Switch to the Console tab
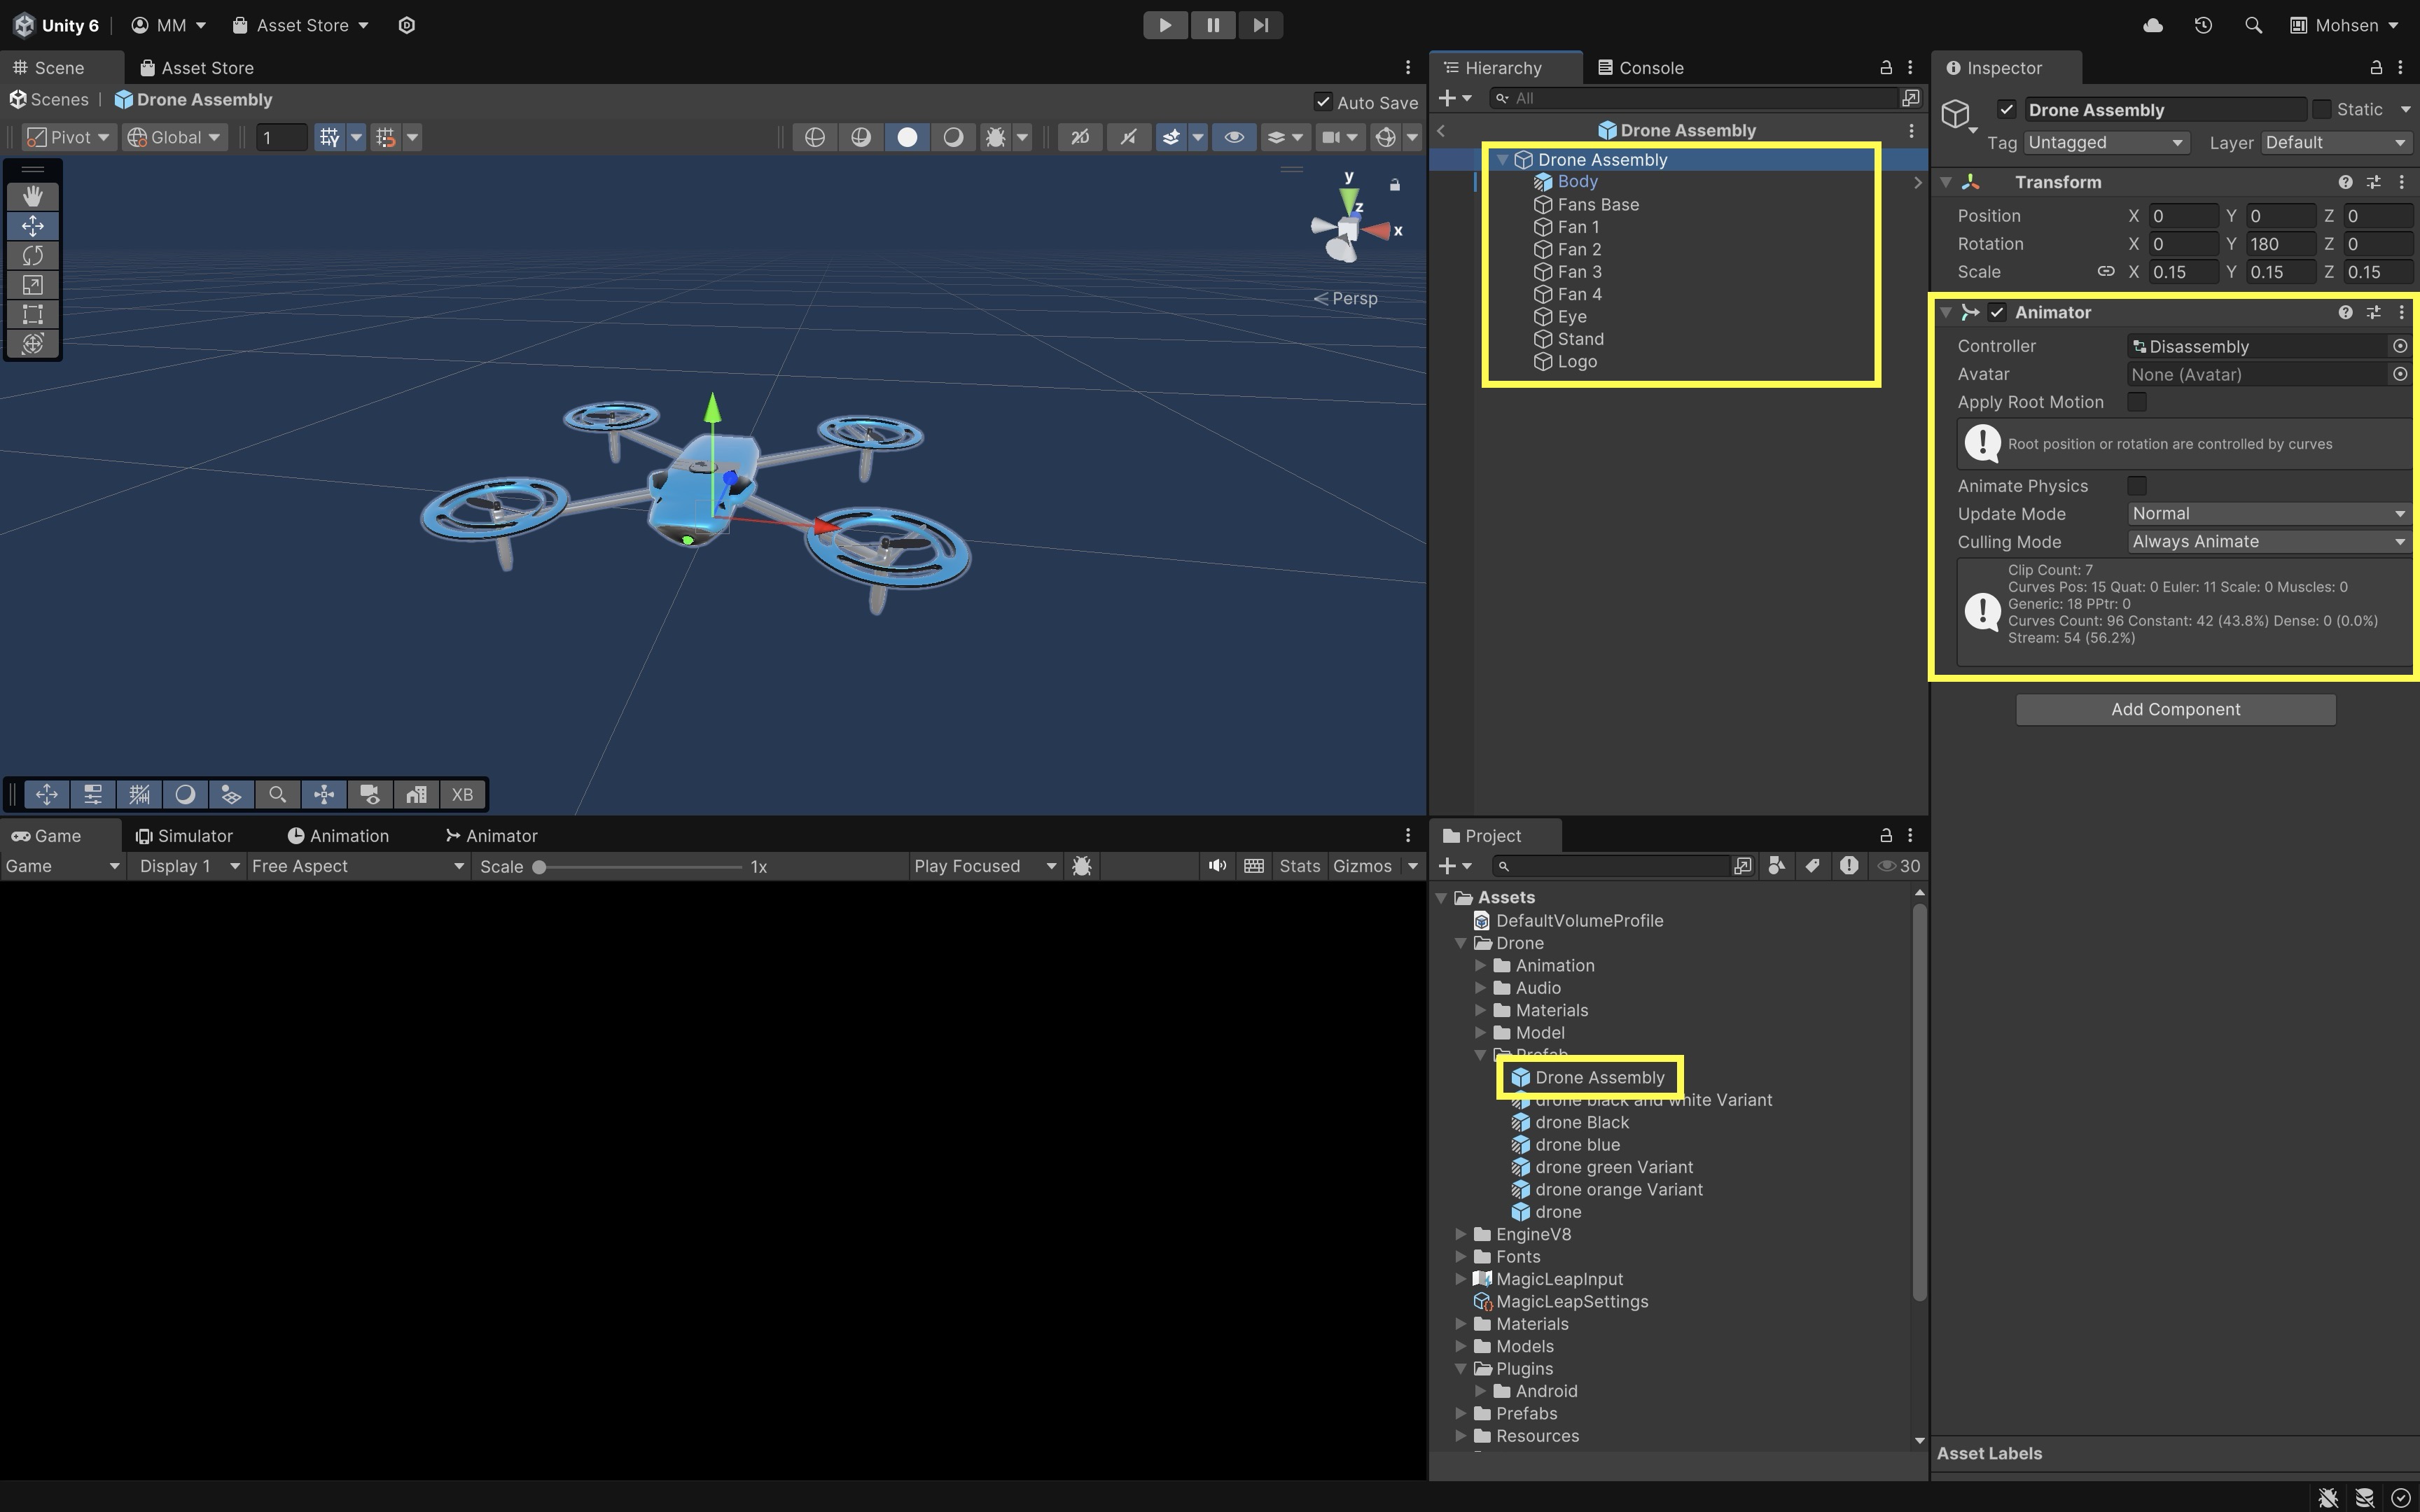2420x1512 pixels. (x=1641, y=67)
